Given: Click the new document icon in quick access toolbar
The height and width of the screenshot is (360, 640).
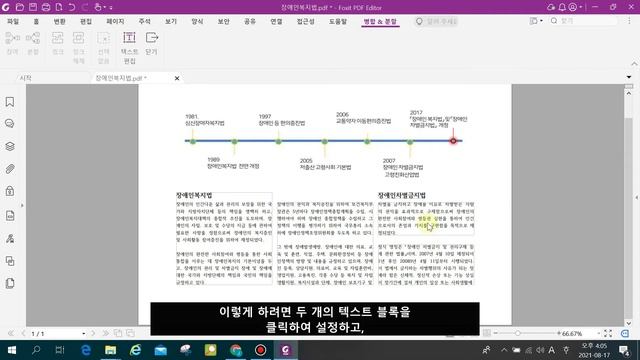Looking at the screenshot, I should point(59,7).
